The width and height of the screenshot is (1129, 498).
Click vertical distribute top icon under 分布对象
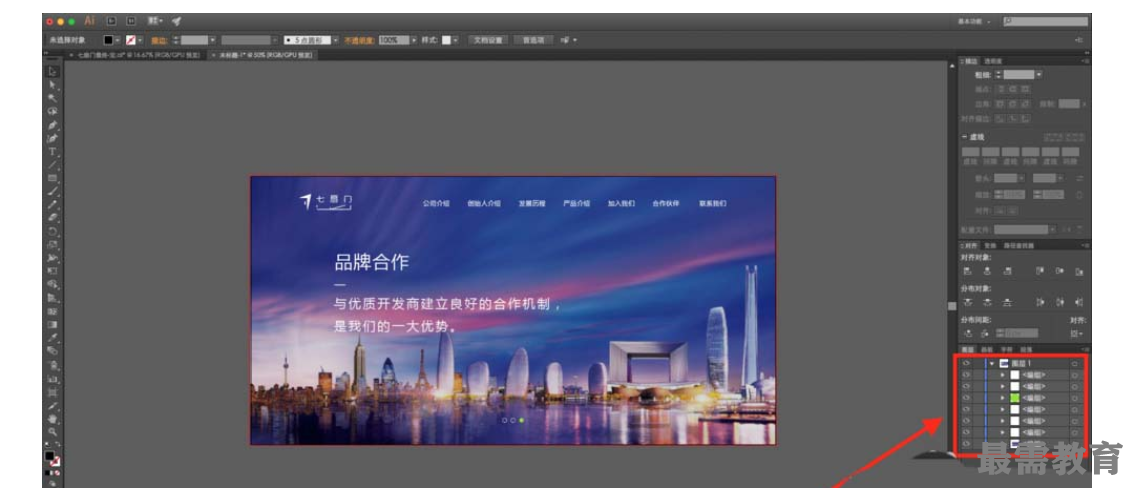[968, 302]
